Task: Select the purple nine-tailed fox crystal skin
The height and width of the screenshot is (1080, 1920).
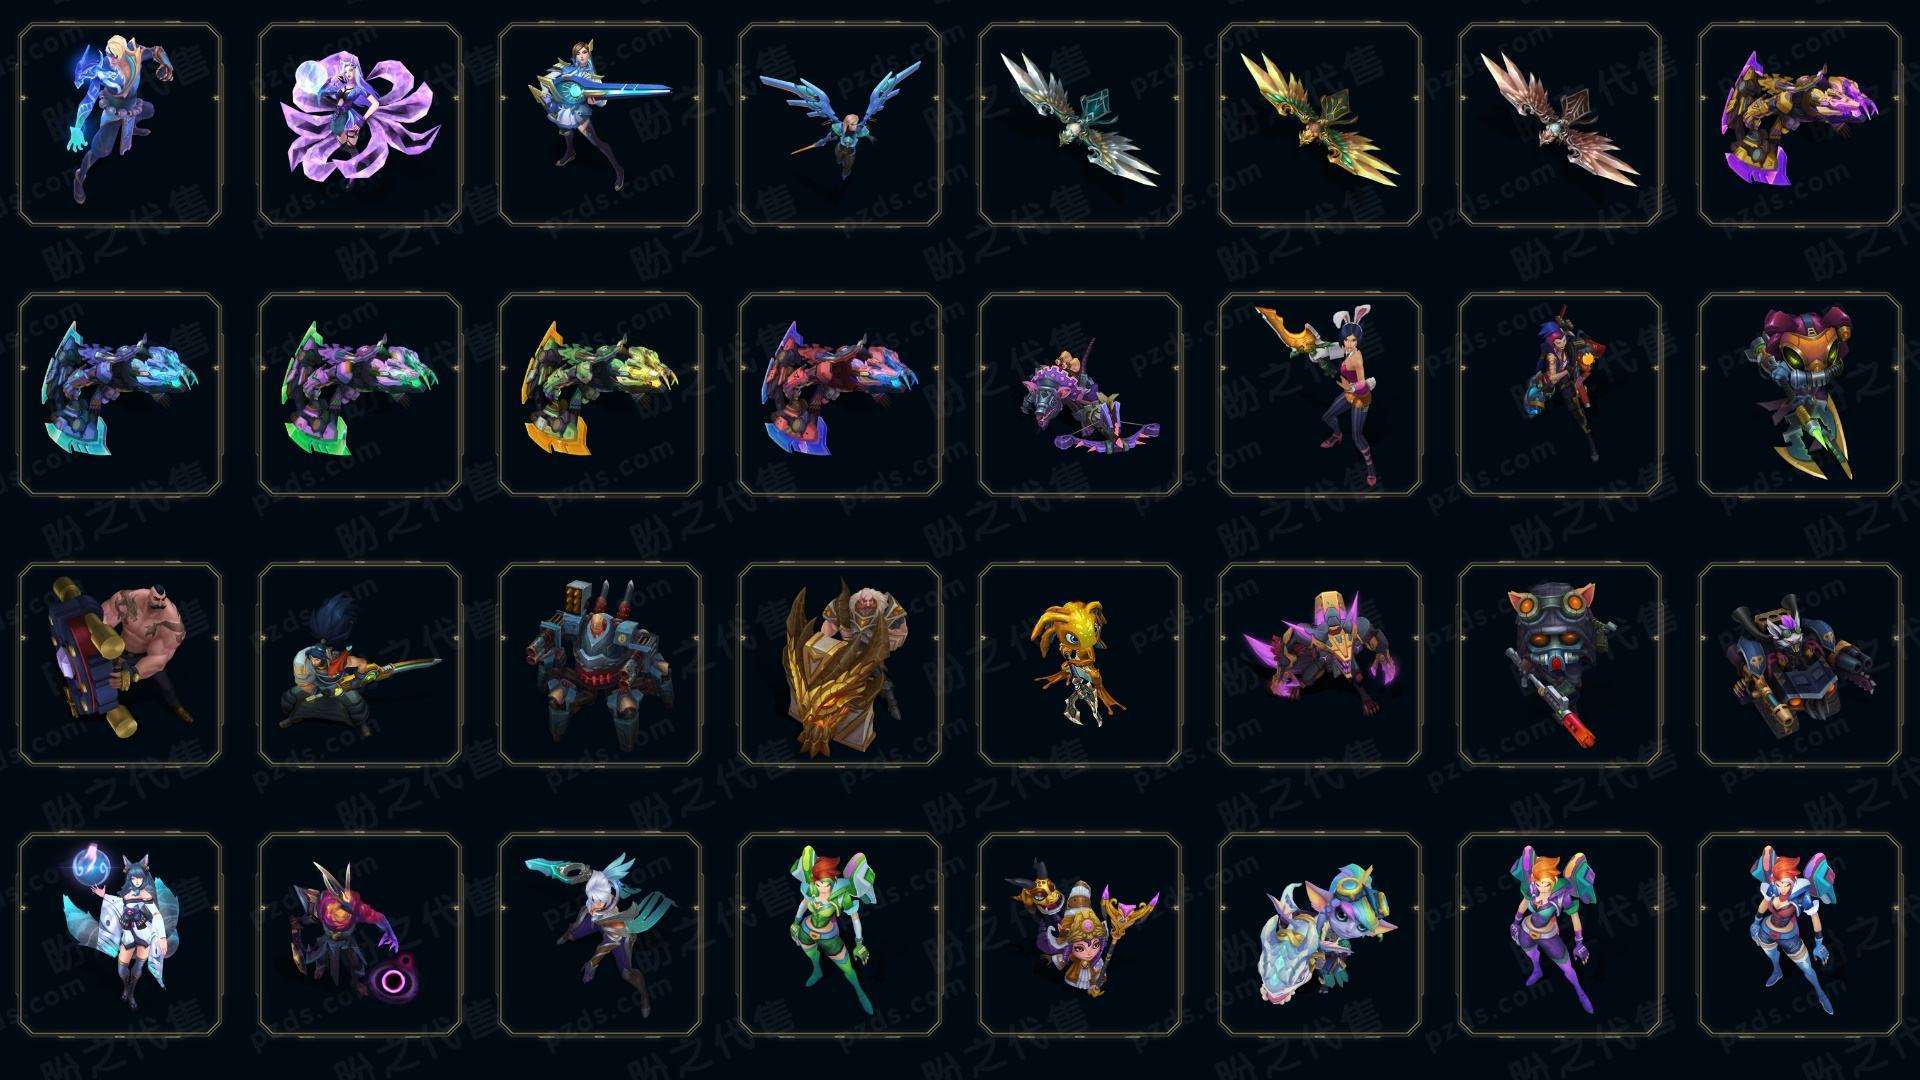Action: (x=360, y=125)
